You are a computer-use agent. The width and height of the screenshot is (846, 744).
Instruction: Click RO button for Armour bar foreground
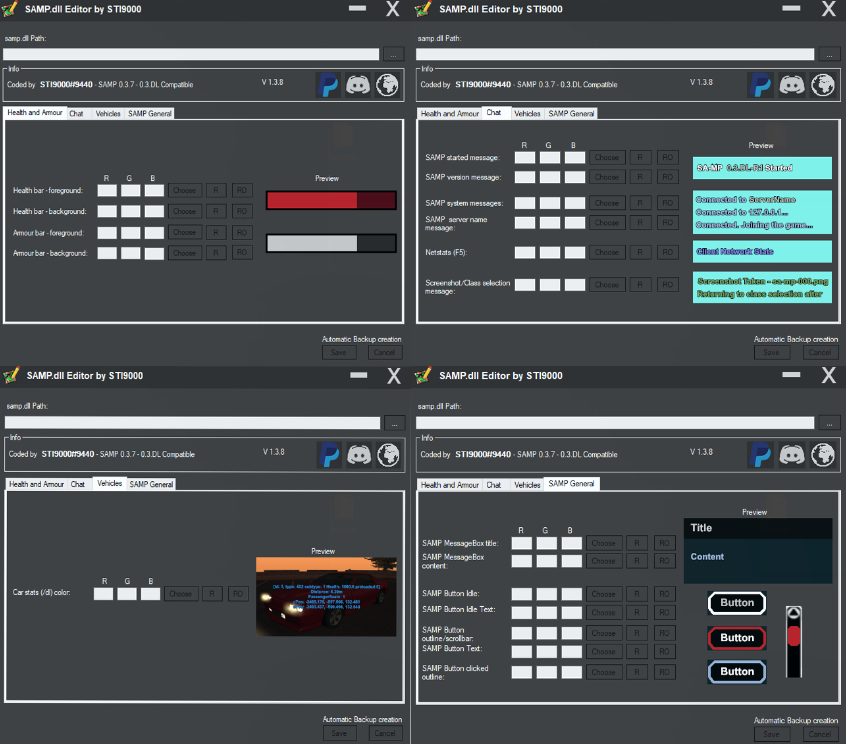coord(242,233)
